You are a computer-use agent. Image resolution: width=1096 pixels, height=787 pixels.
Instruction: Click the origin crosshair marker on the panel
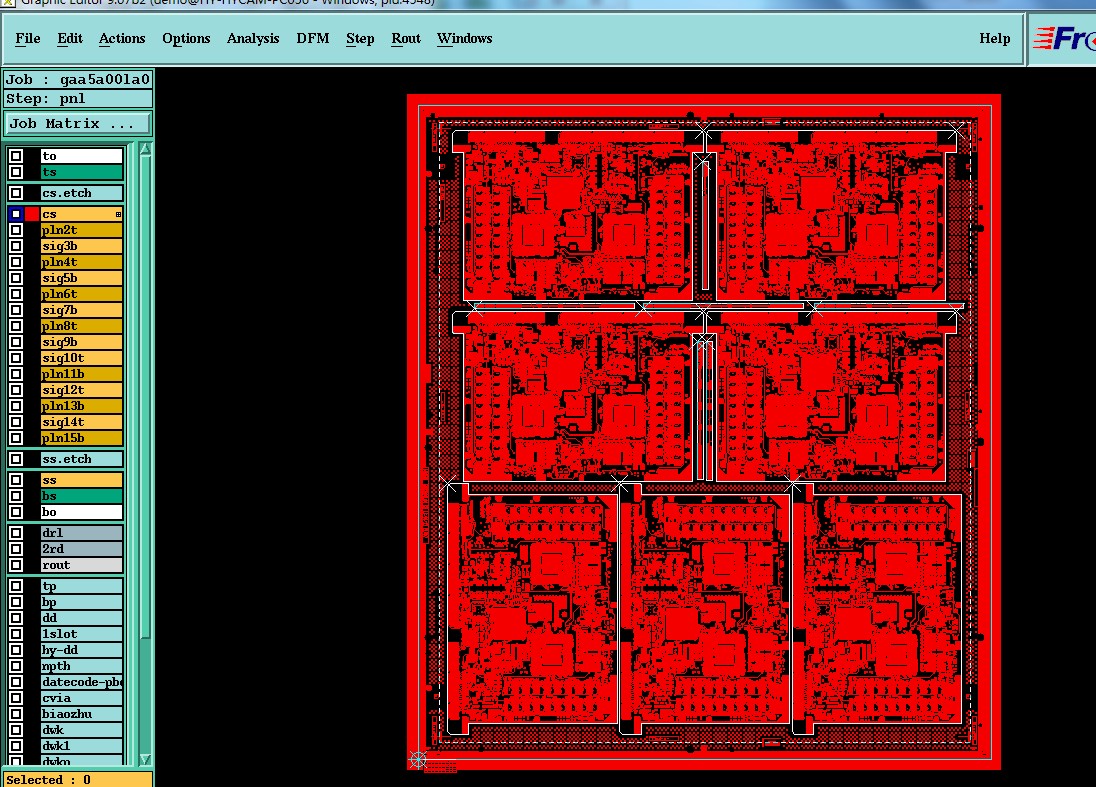pyautogui.click(x=418, y=760)
